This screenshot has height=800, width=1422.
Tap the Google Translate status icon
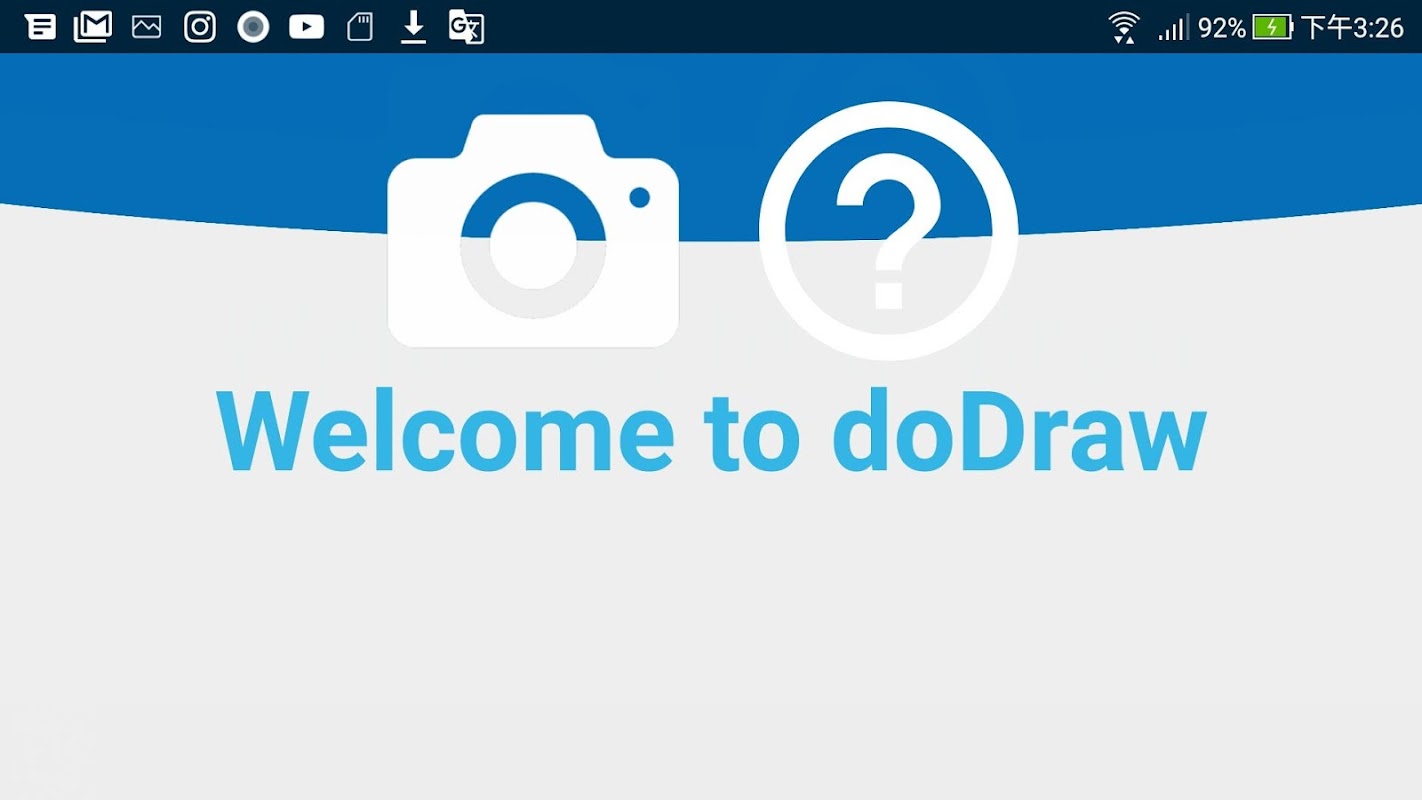tap(466, 27)
